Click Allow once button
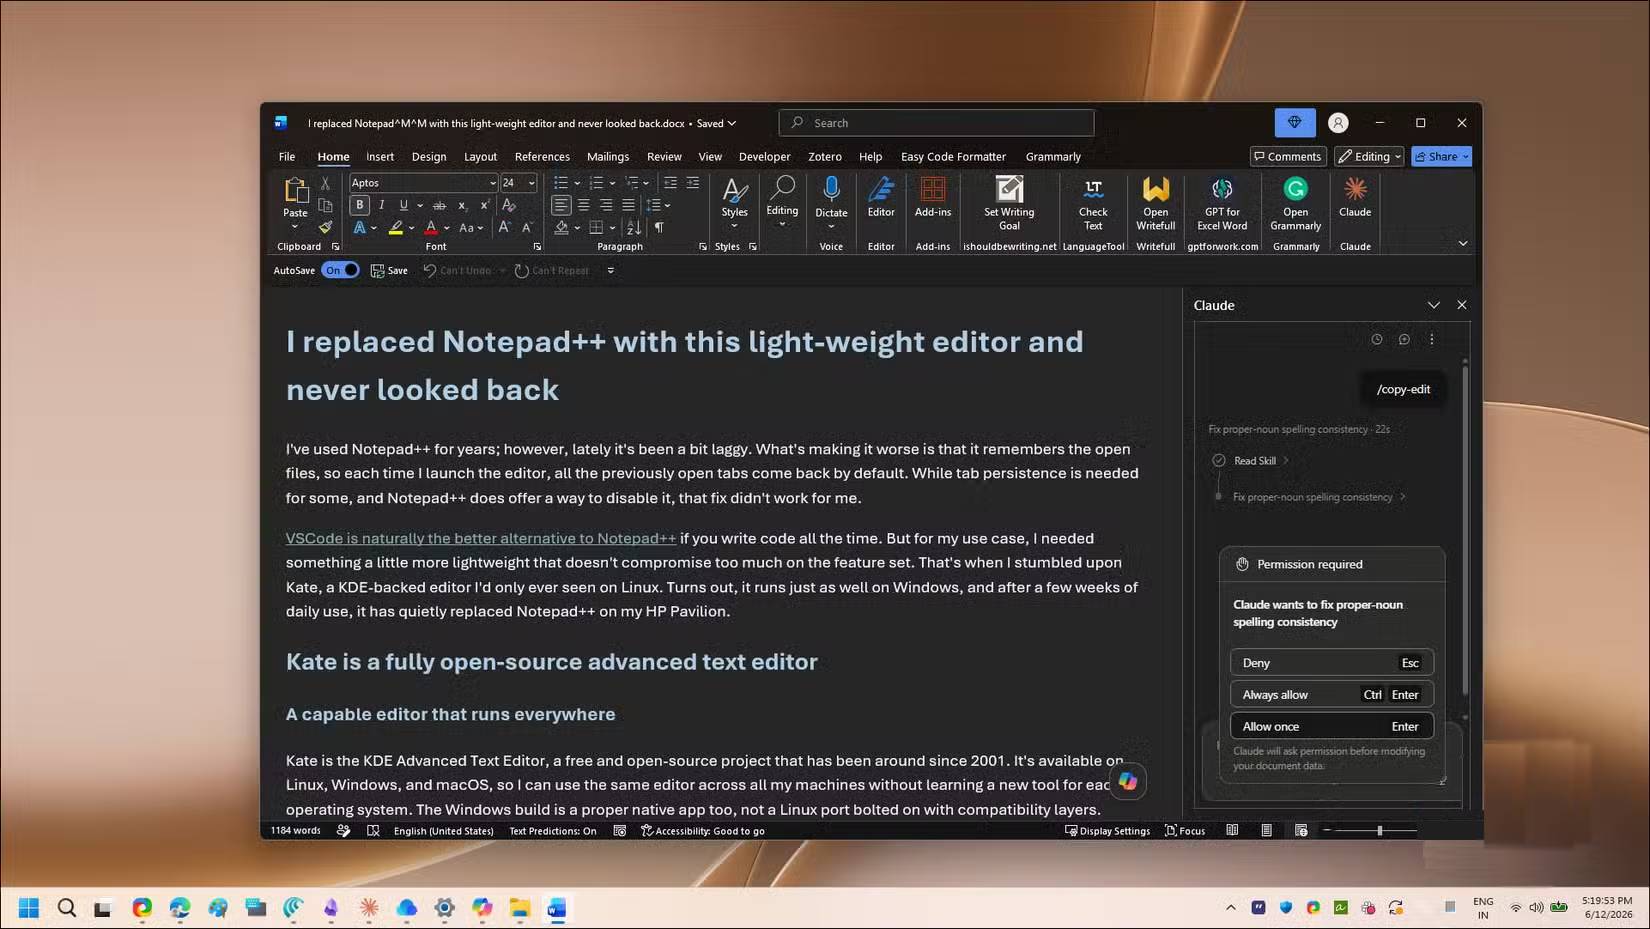1650x929 pixels. point(1332,727)
